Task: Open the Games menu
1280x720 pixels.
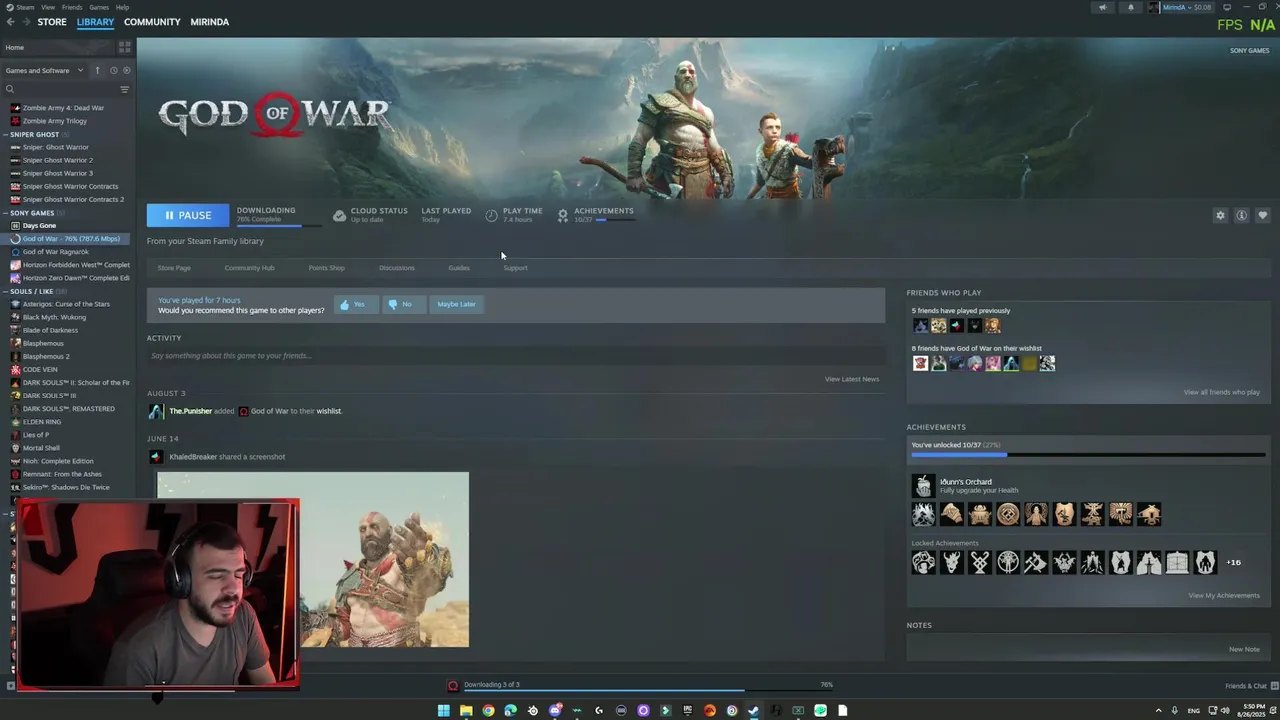Action: coord(99,7)
